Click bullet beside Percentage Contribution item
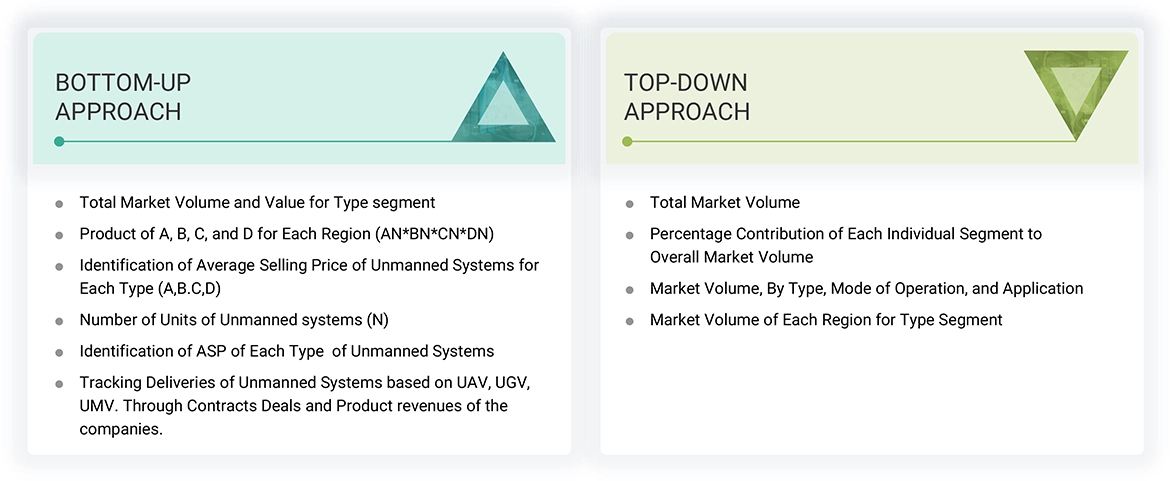Image resolution: width=1170 pixels, height=481 pixels. click(630, 235)
